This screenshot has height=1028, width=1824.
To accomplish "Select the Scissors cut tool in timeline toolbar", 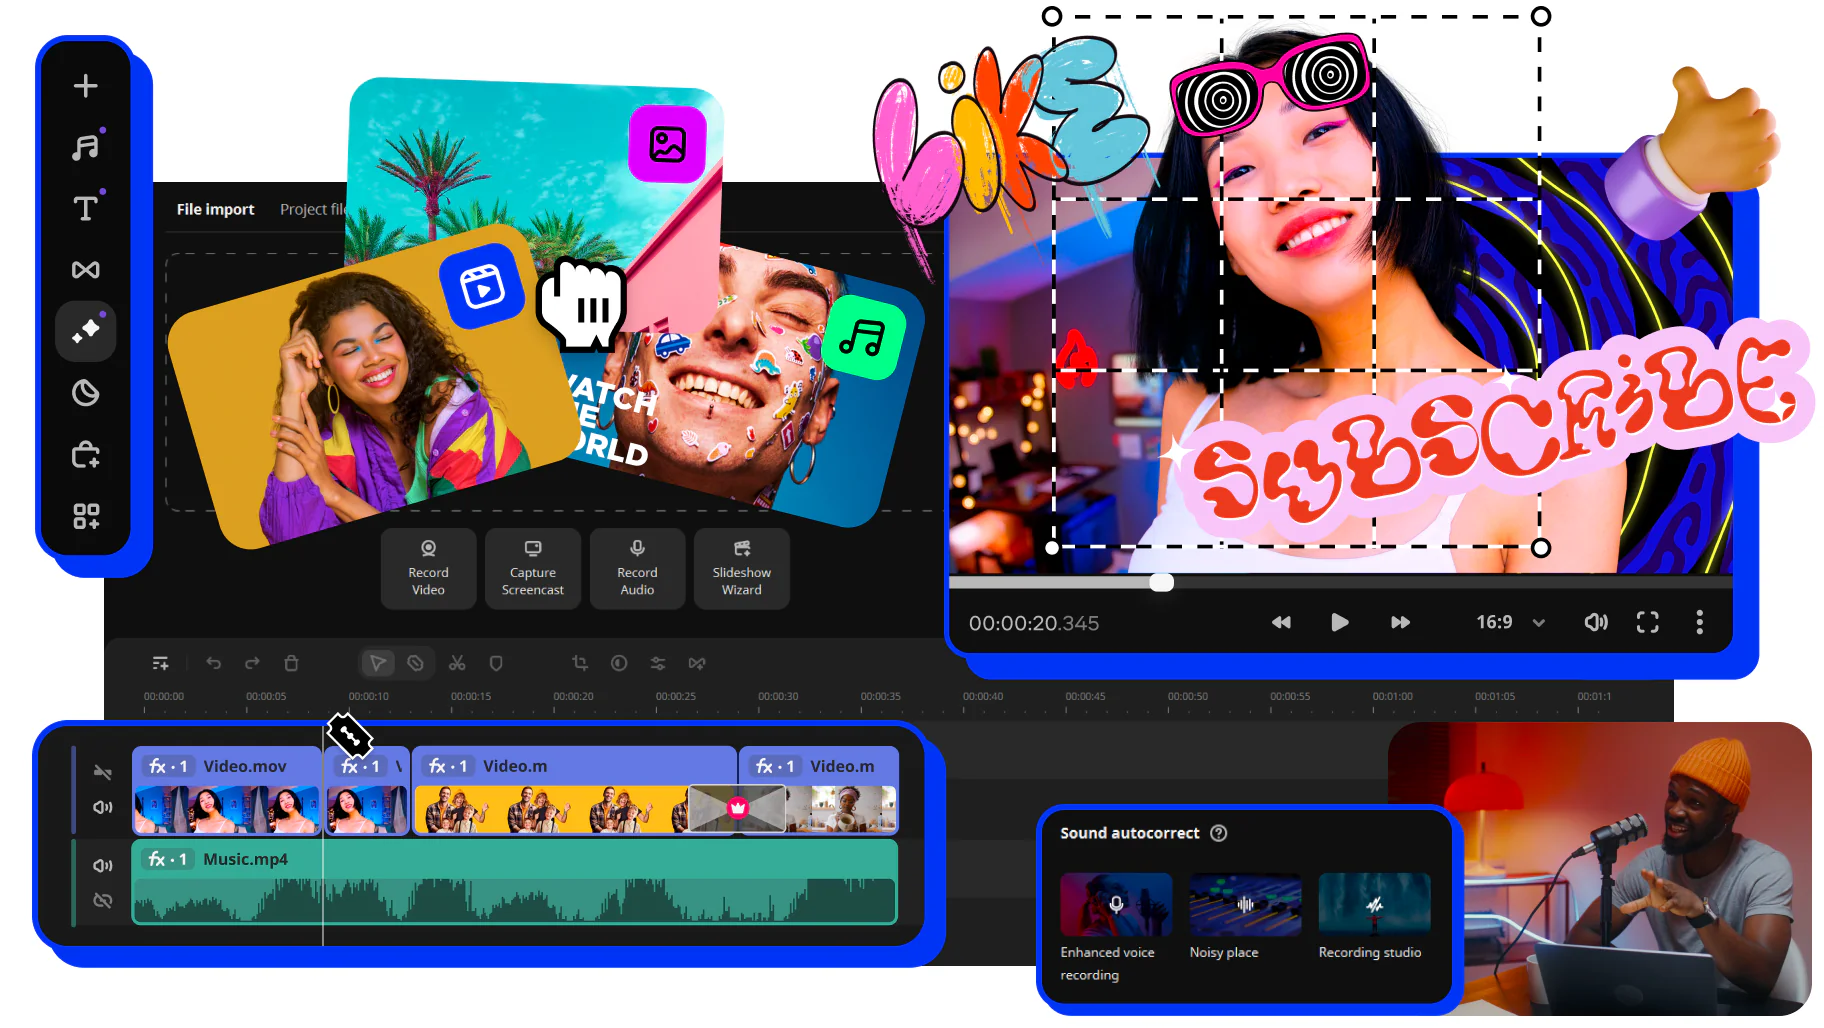I will [x=457, y=663].
